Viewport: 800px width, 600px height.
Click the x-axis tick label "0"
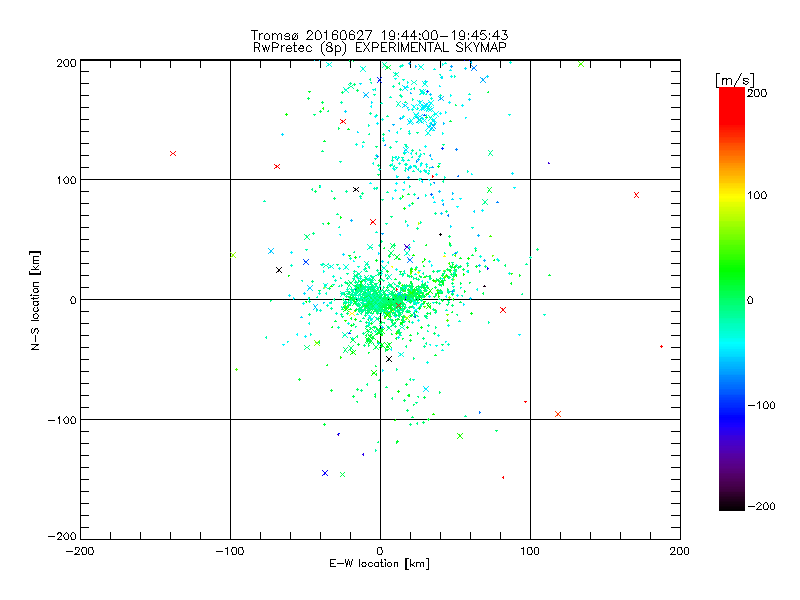380,551
